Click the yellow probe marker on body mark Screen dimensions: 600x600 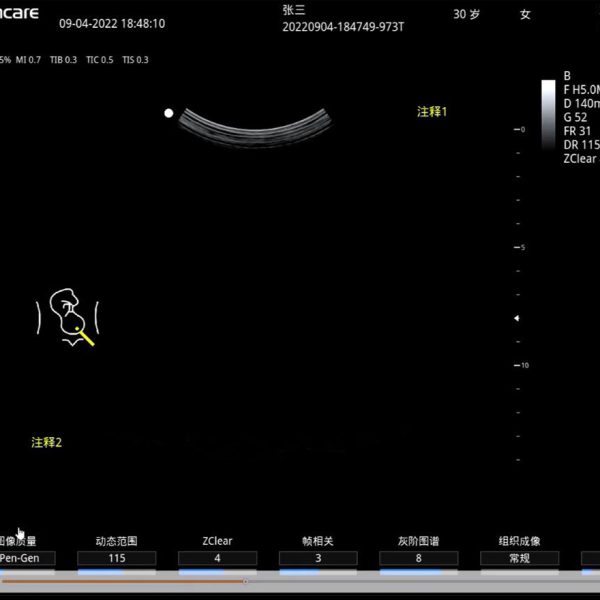coord(86,337)
